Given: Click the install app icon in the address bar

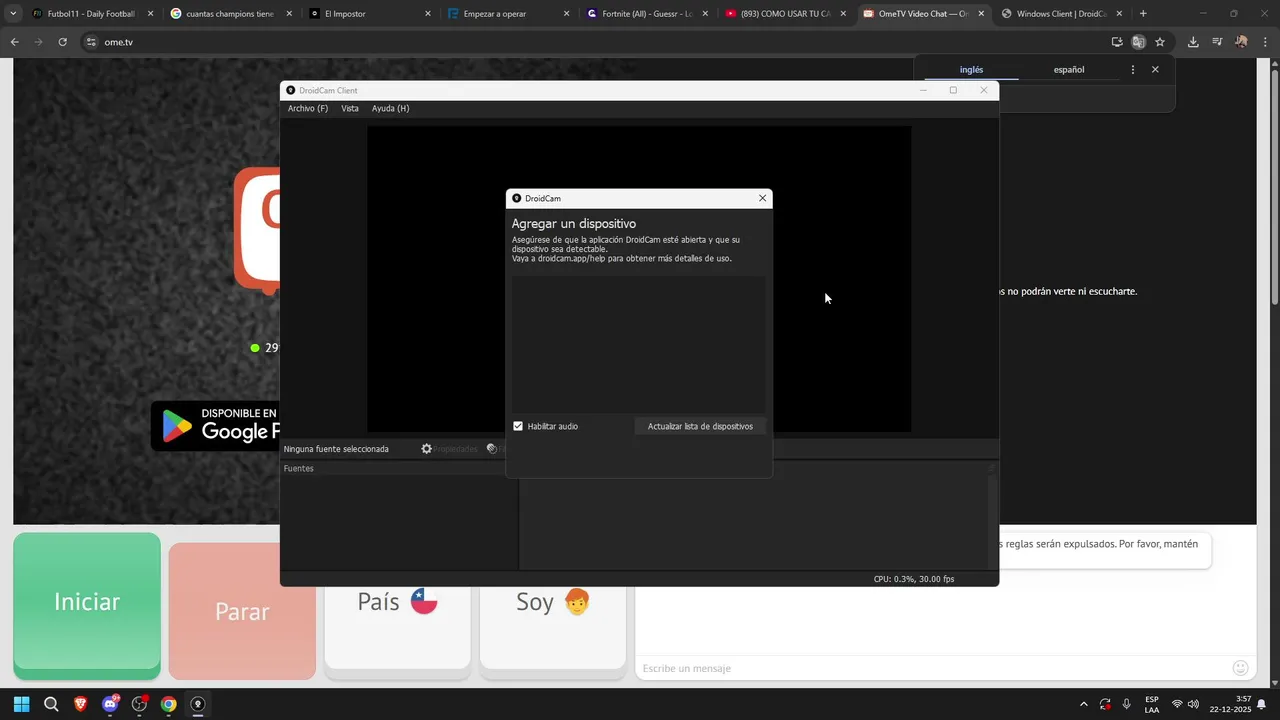Looking at the screenshot, I should 1117,42.
